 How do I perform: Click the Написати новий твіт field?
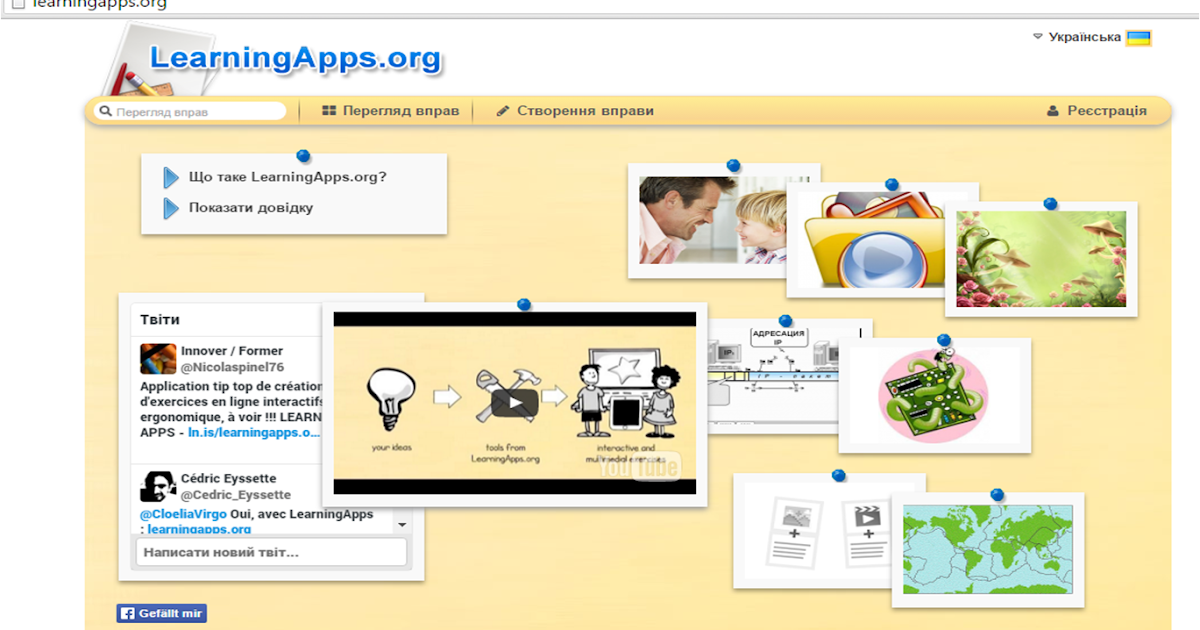(x=271, y=552)
